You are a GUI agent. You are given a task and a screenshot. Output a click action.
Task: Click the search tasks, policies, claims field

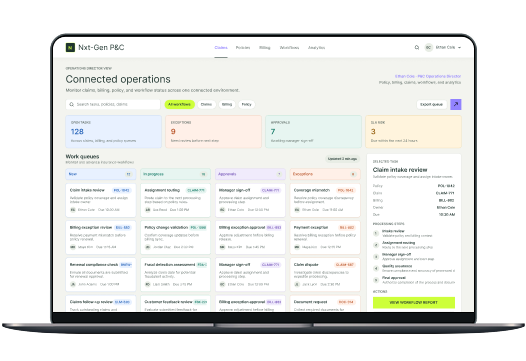pos(113,104)
